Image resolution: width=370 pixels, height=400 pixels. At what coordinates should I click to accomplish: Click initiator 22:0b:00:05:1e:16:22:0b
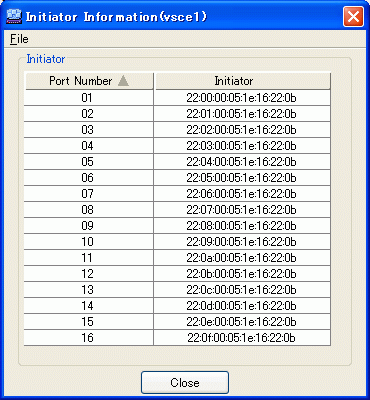(242, 274)
